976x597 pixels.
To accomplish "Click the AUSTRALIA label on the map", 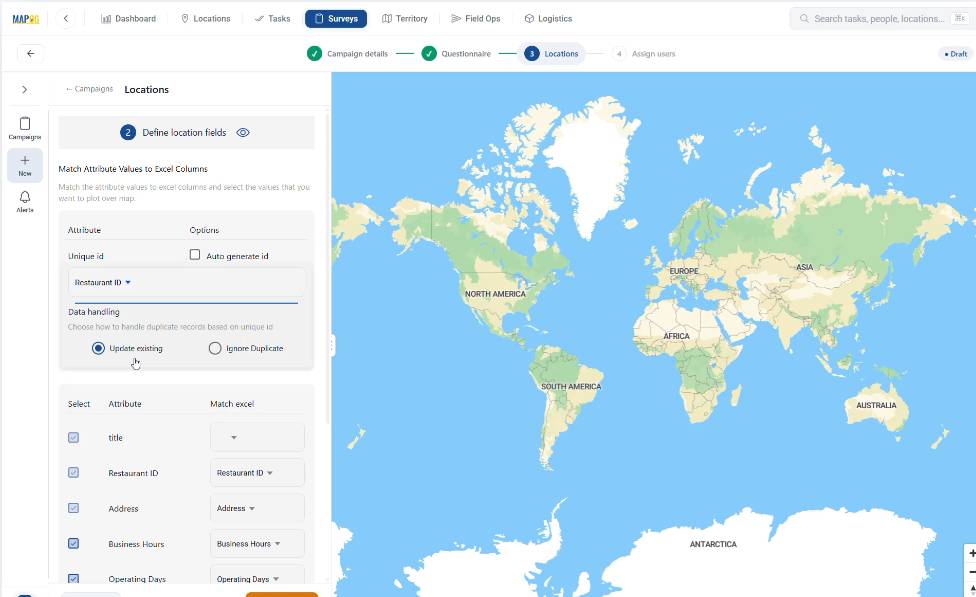I will coord(876,405).
